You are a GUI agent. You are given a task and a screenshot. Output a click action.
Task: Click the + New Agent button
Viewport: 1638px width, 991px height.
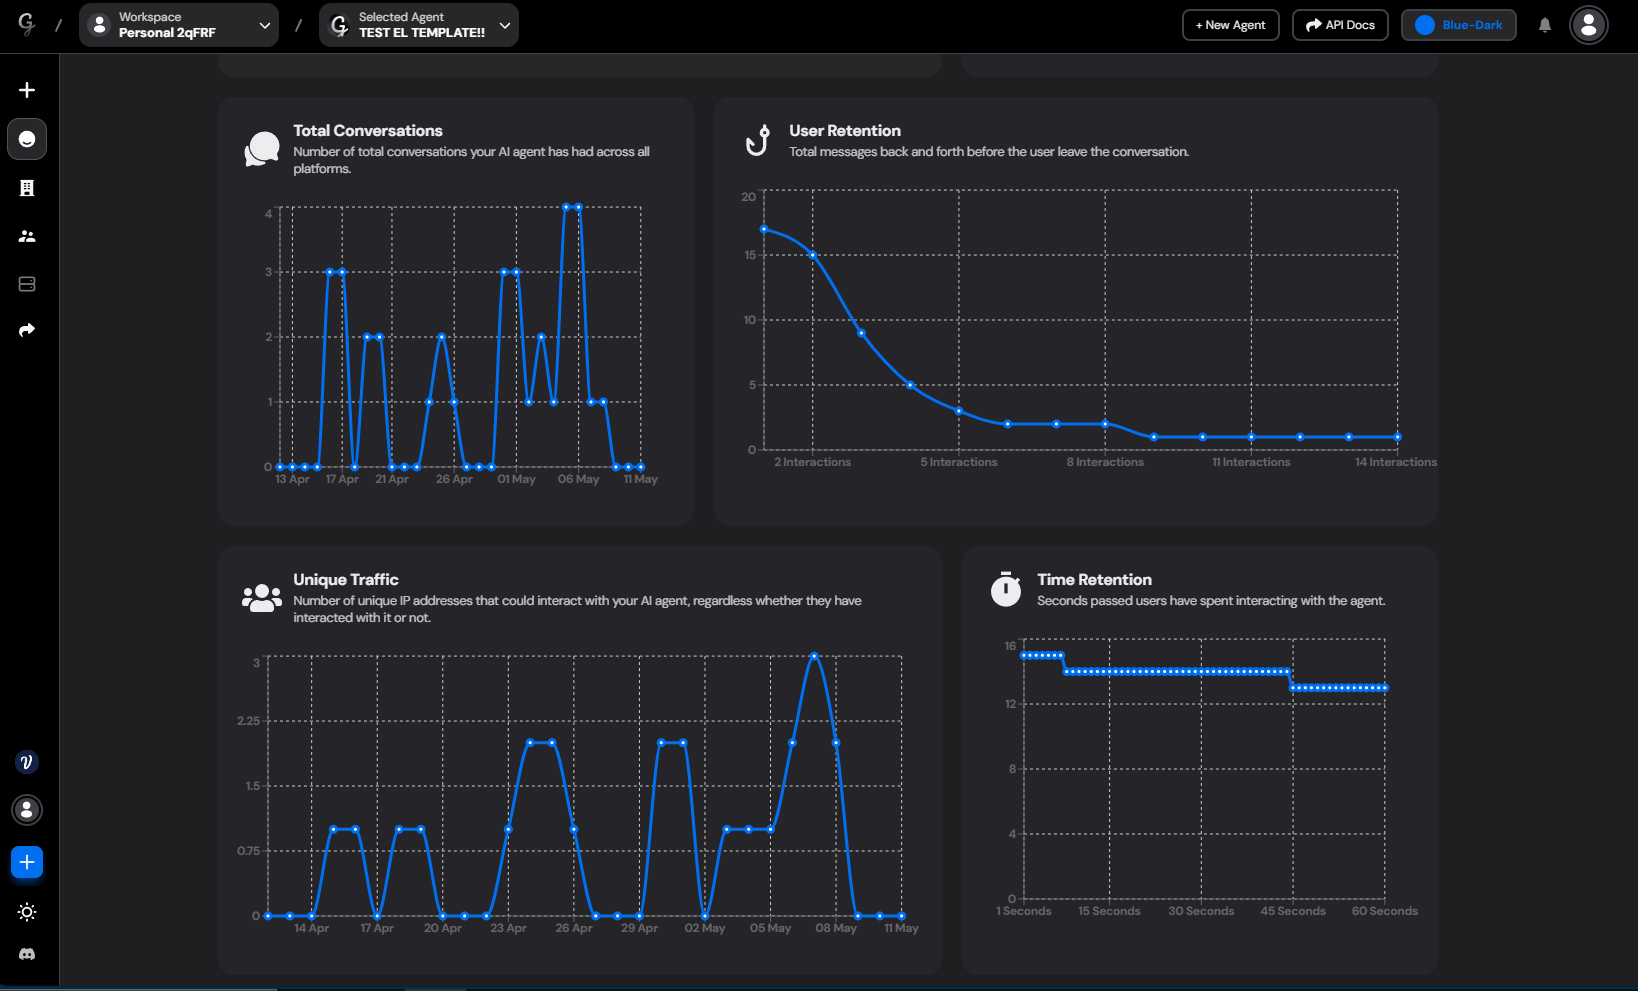click(1231, 25)
